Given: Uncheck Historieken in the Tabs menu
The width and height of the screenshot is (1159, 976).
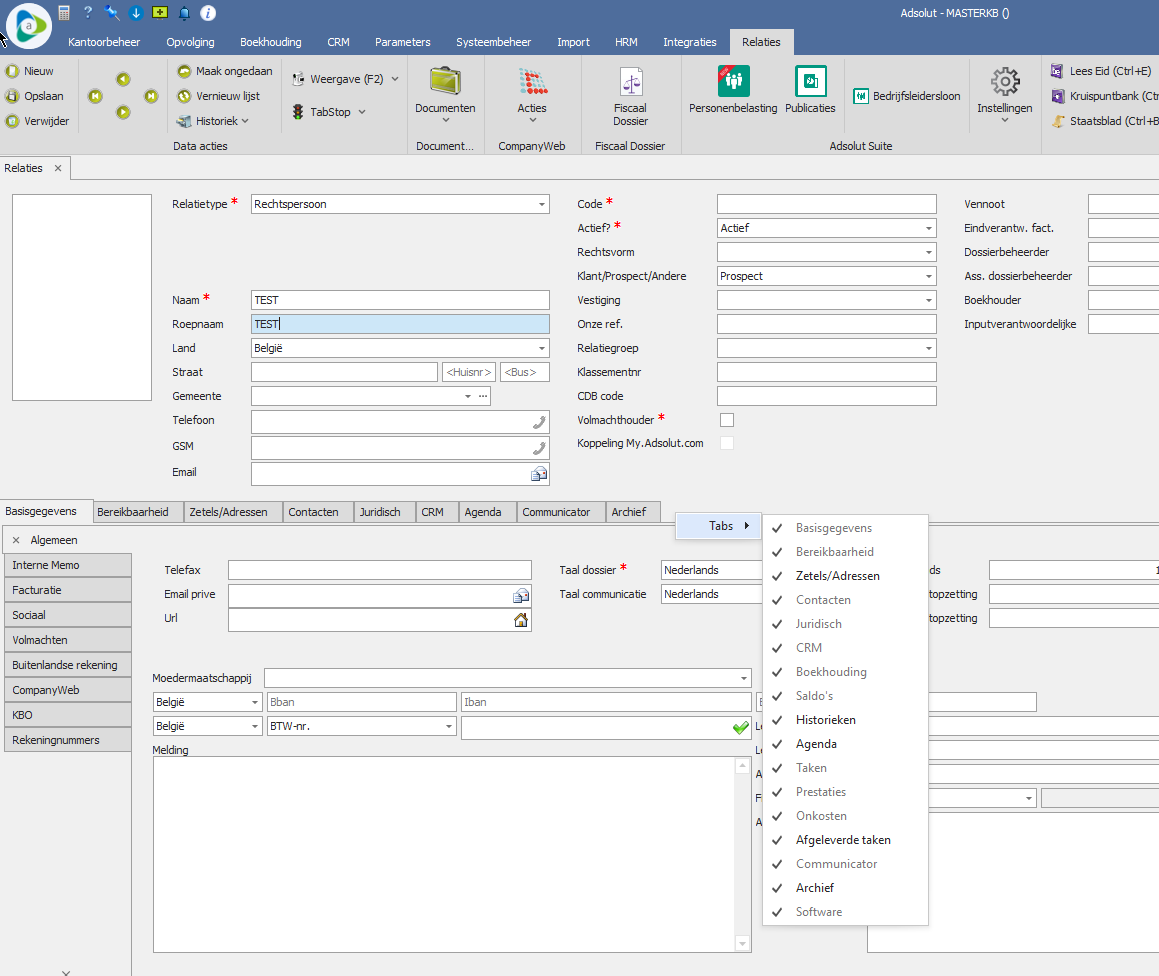Looking at the screenshot, I should click(825, 720).
